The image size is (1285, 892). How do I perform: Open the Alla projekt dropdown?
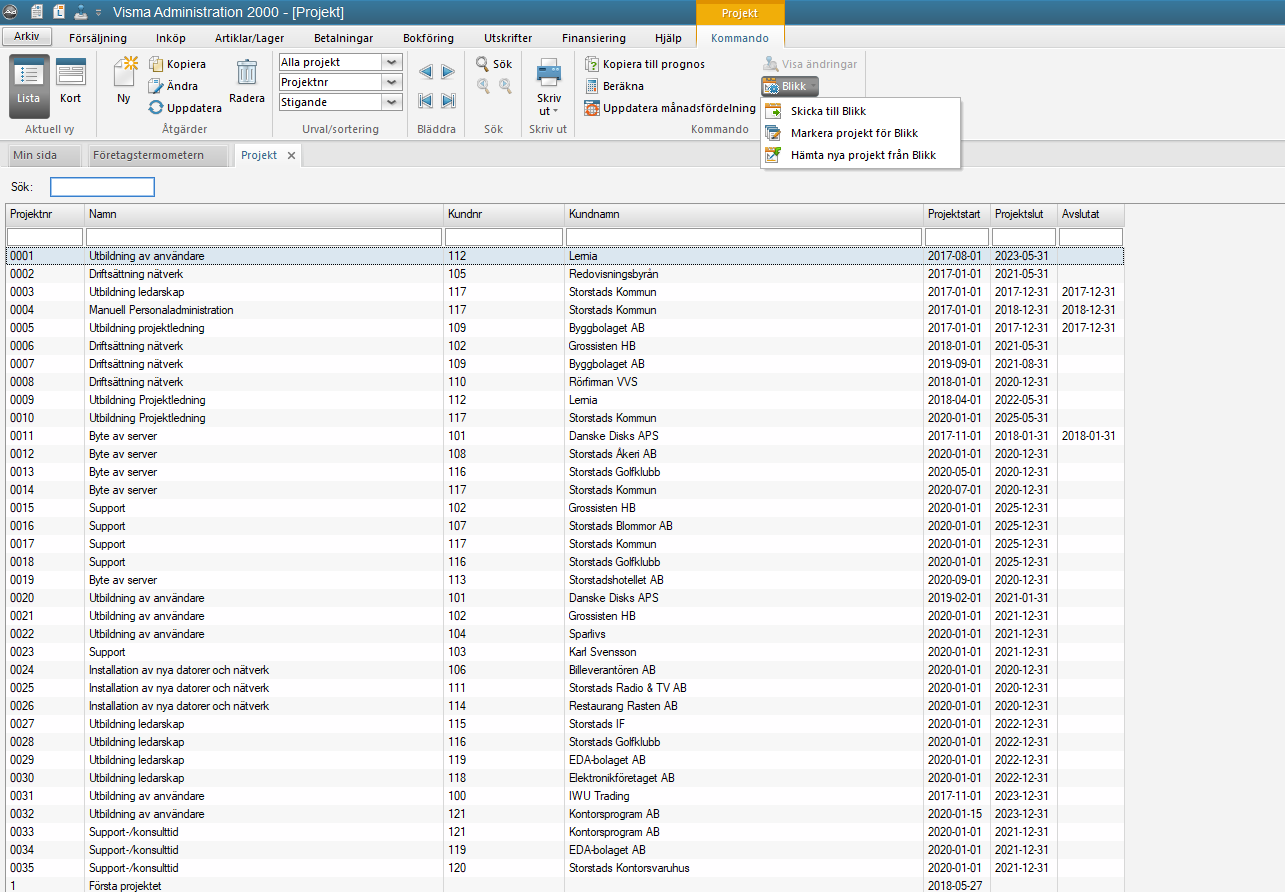pyautogui.click(x=392, y=62)
